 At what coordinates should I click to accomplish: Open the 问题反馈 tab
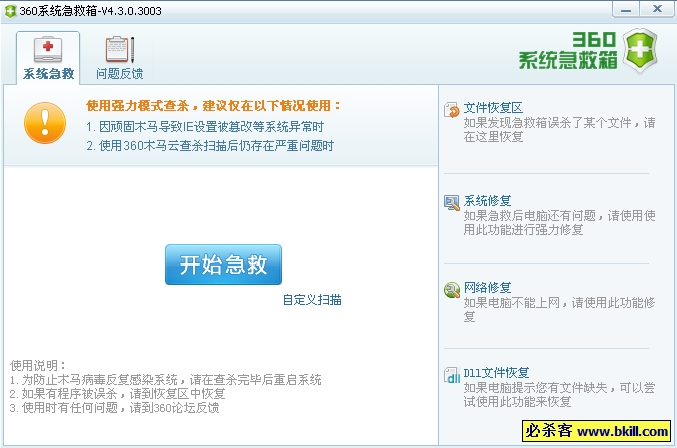(x=120, y=57)
